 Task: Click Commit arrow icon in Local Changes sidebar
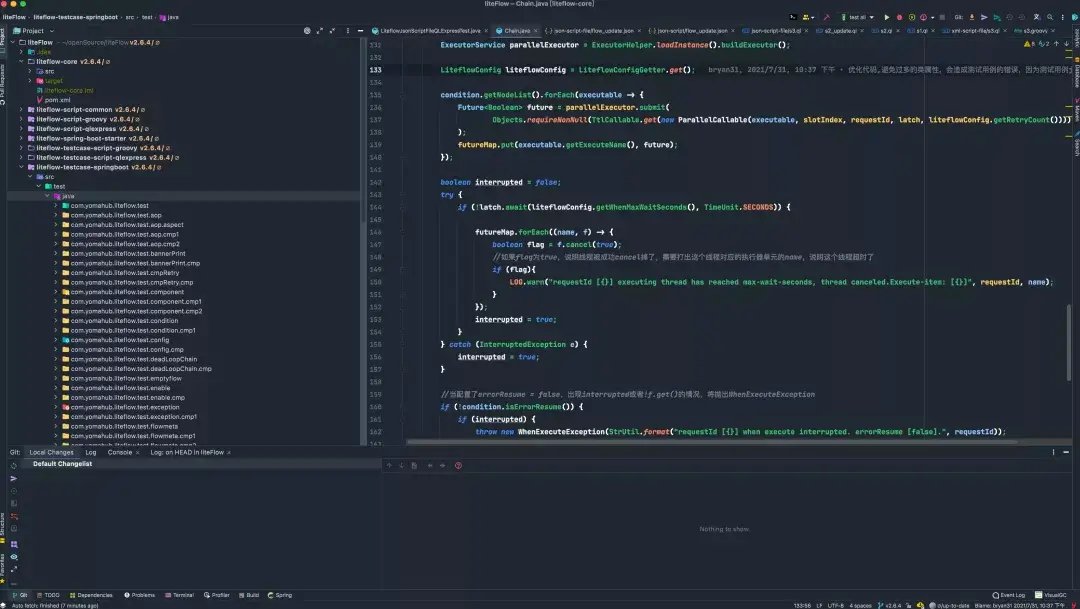[x=13, y=478]
